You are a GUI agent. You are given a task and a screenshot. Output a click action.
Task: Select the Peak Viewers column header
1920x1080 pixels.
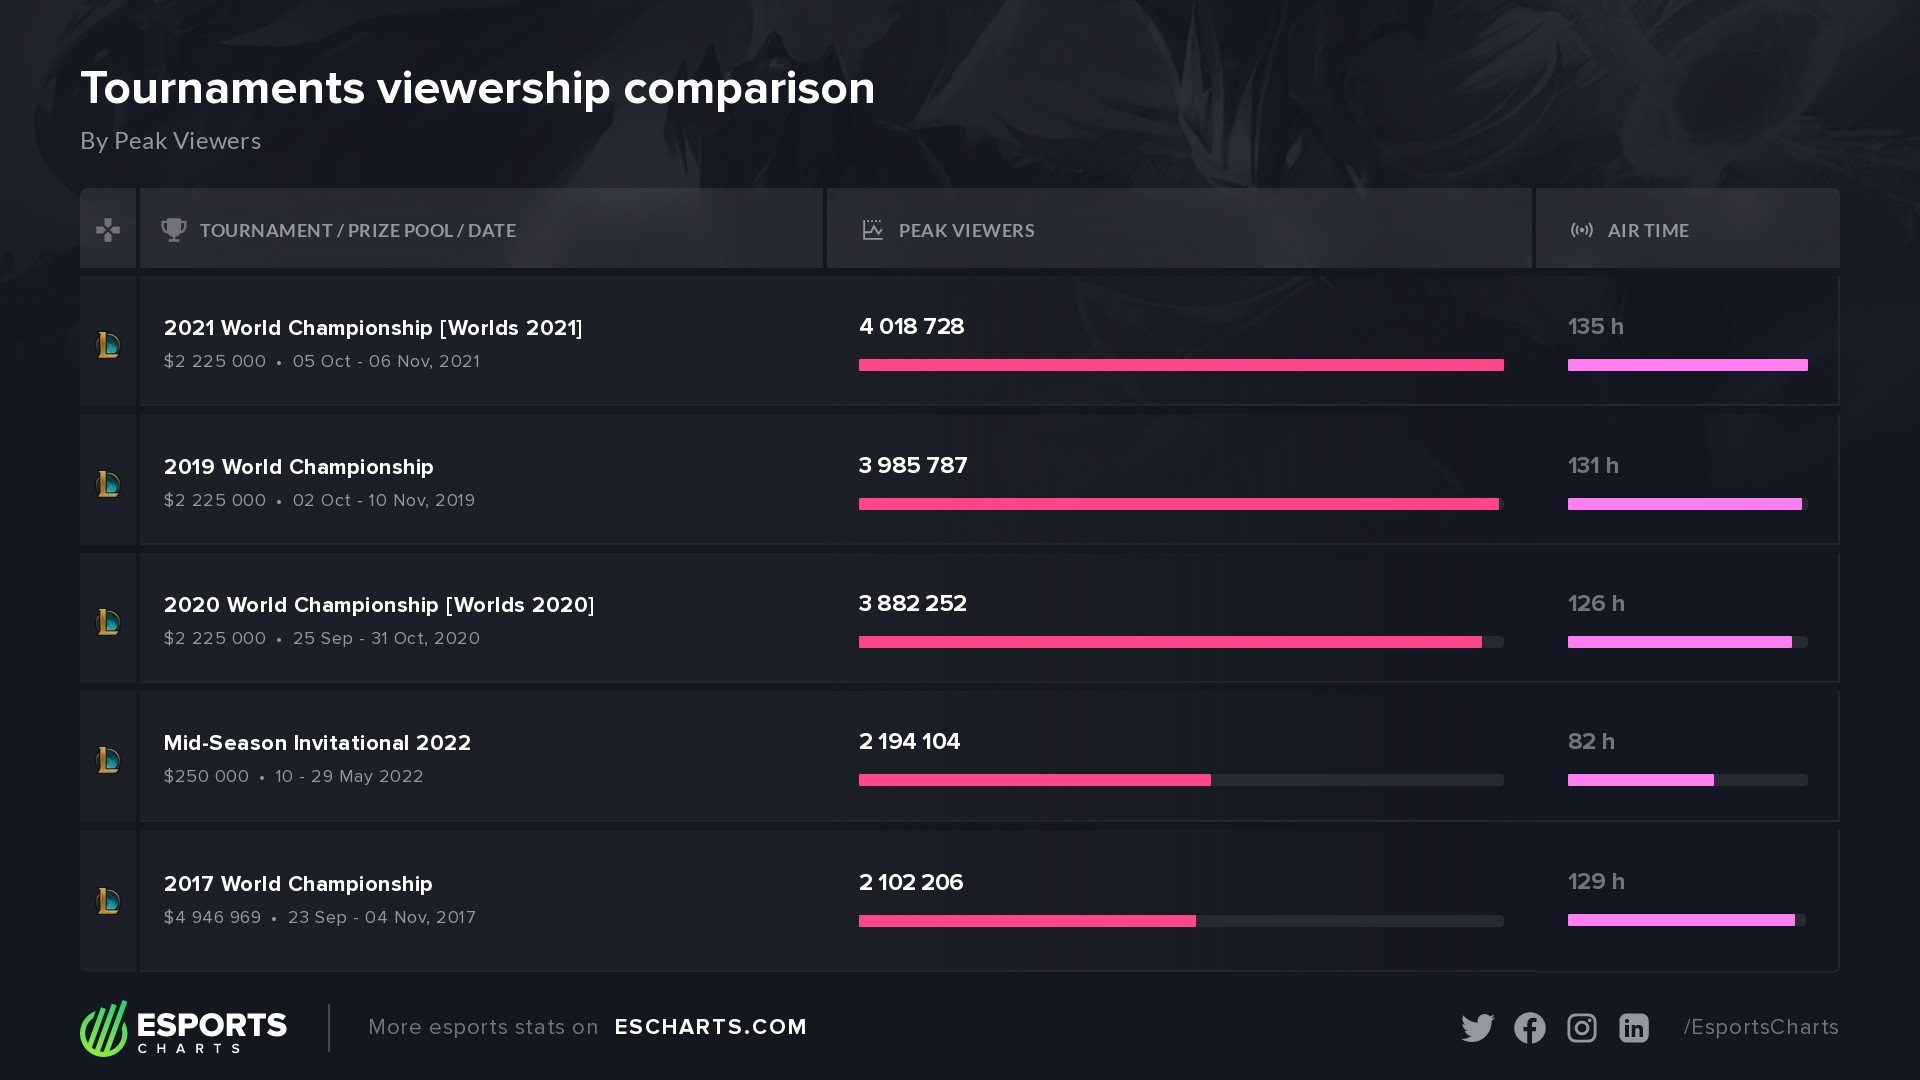[966, 230]
